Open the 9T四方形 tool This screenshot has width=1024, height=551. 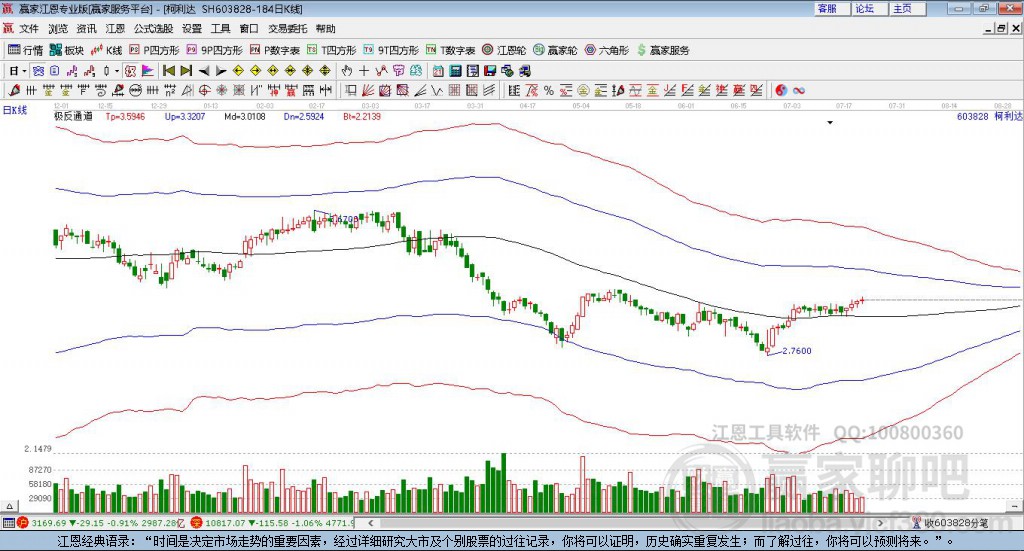coord(391,50)
